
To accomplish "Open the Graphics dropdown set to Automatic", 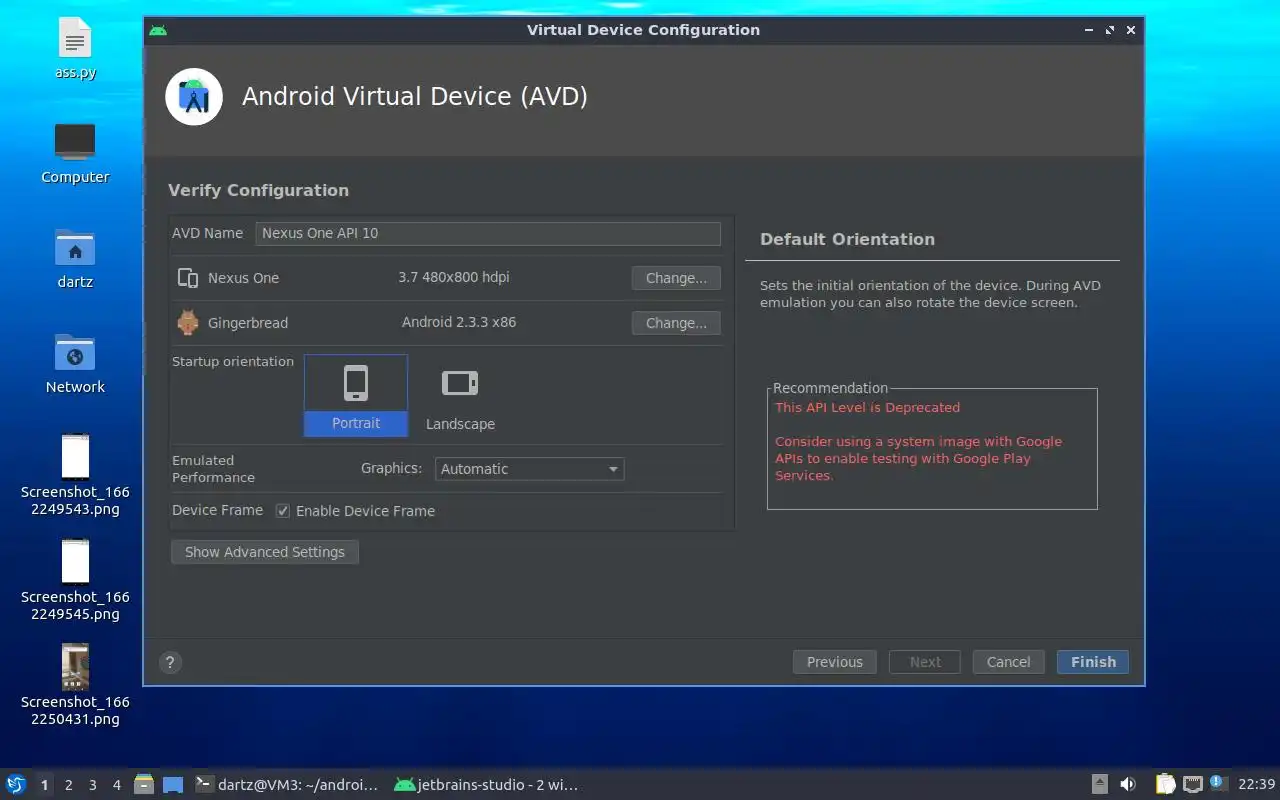I will (530, 469).
